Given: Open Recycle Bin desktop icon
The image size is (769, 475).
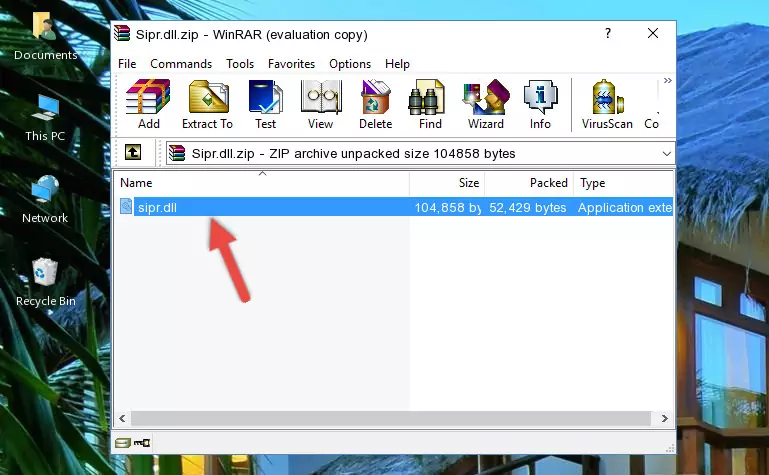Looking at the screenshot, I should point(46,282).
